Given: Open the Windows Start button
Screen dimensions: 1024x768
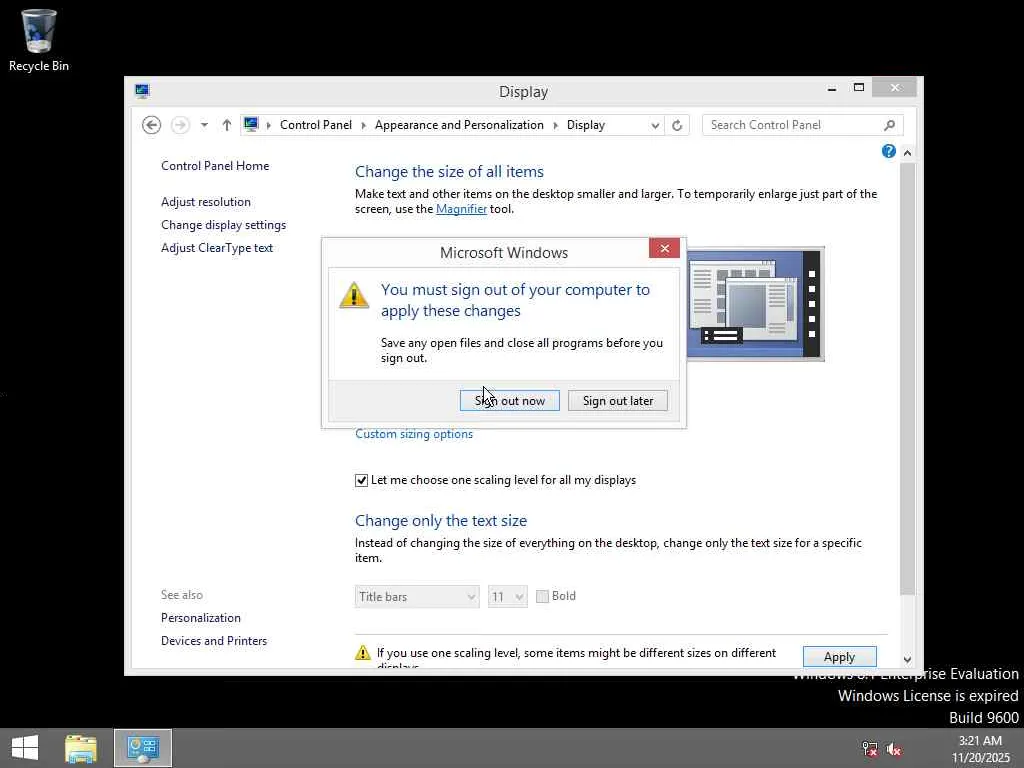Looking at the screenshot, I should [x=25, y=748].
